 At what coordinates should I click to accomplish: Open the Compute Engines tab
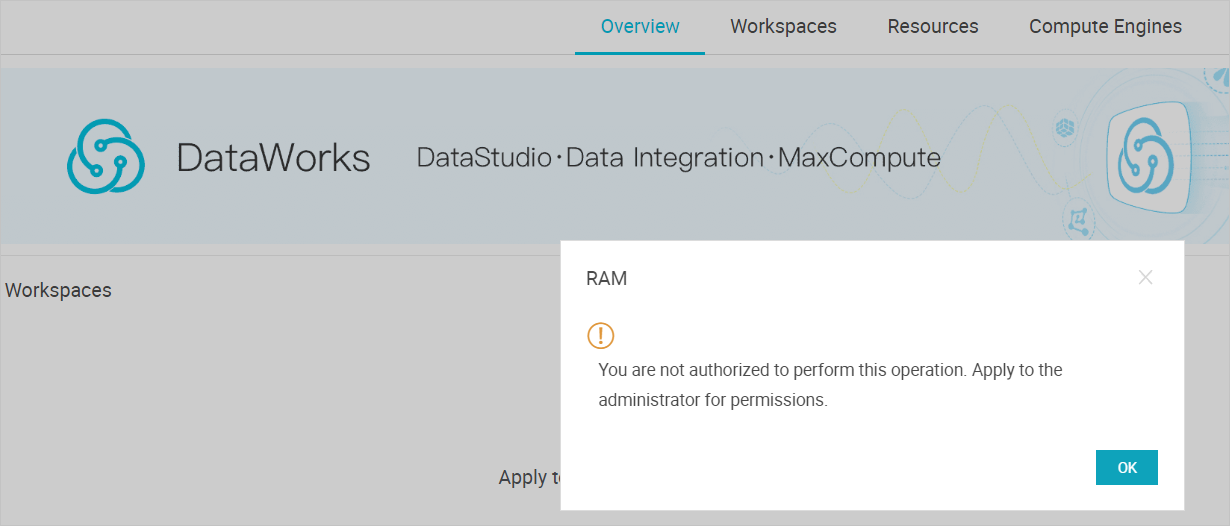[x=1105, y=27]
